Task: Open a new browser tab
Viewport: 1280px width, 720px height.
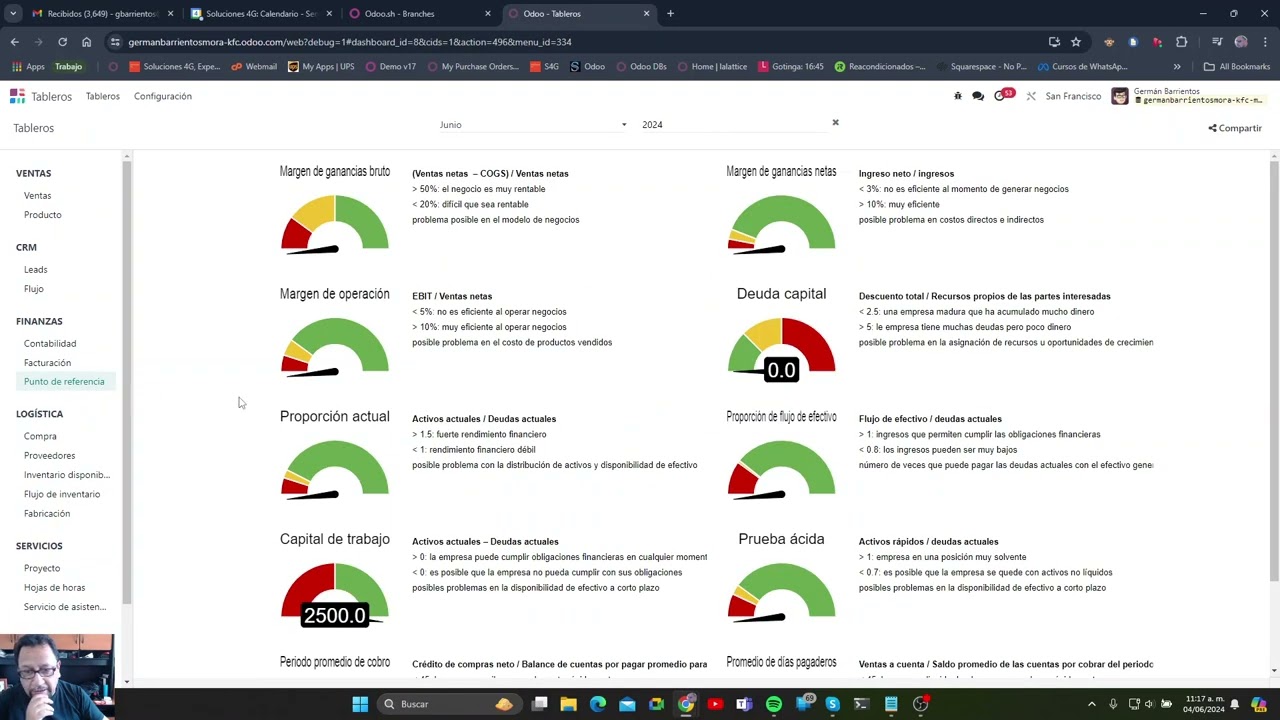Action: (x=670, y=14)
